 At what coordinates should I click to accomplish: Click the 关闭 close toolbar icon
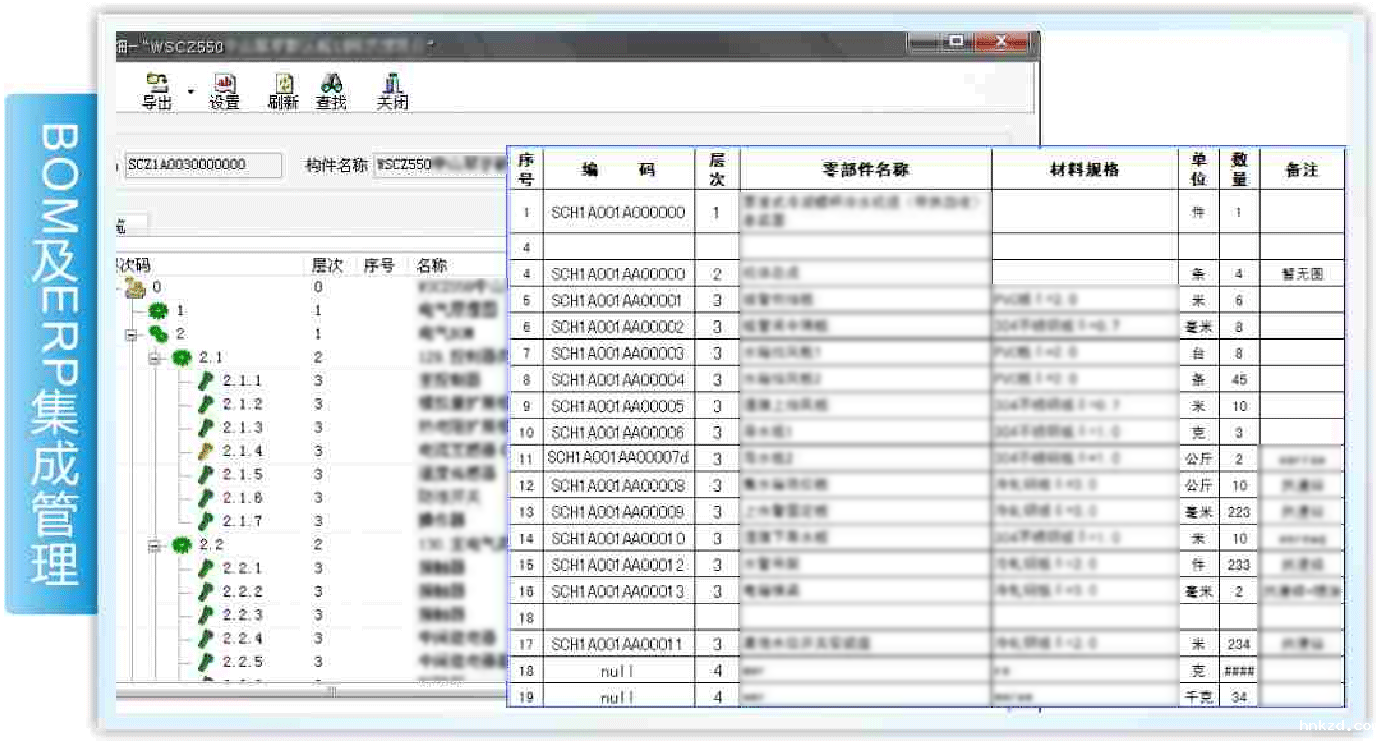coord(392,90)
